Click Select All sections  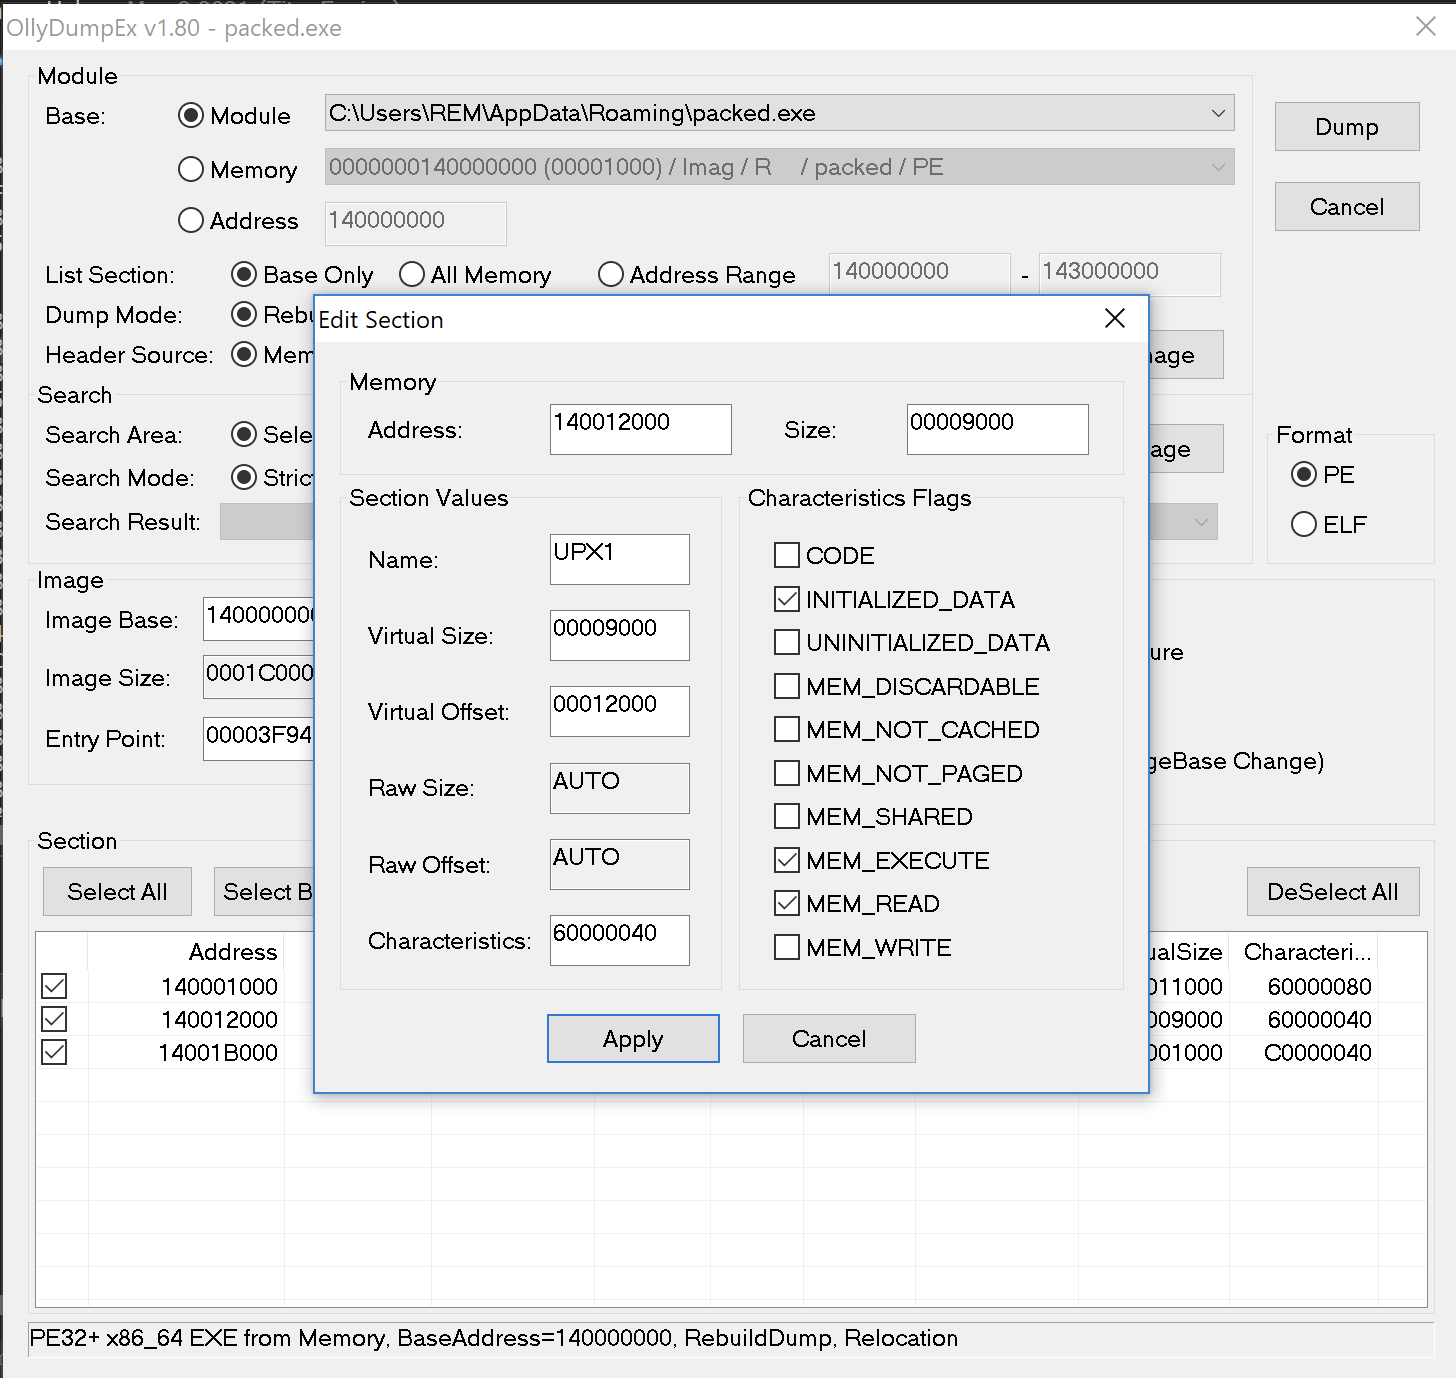point(117,891)
